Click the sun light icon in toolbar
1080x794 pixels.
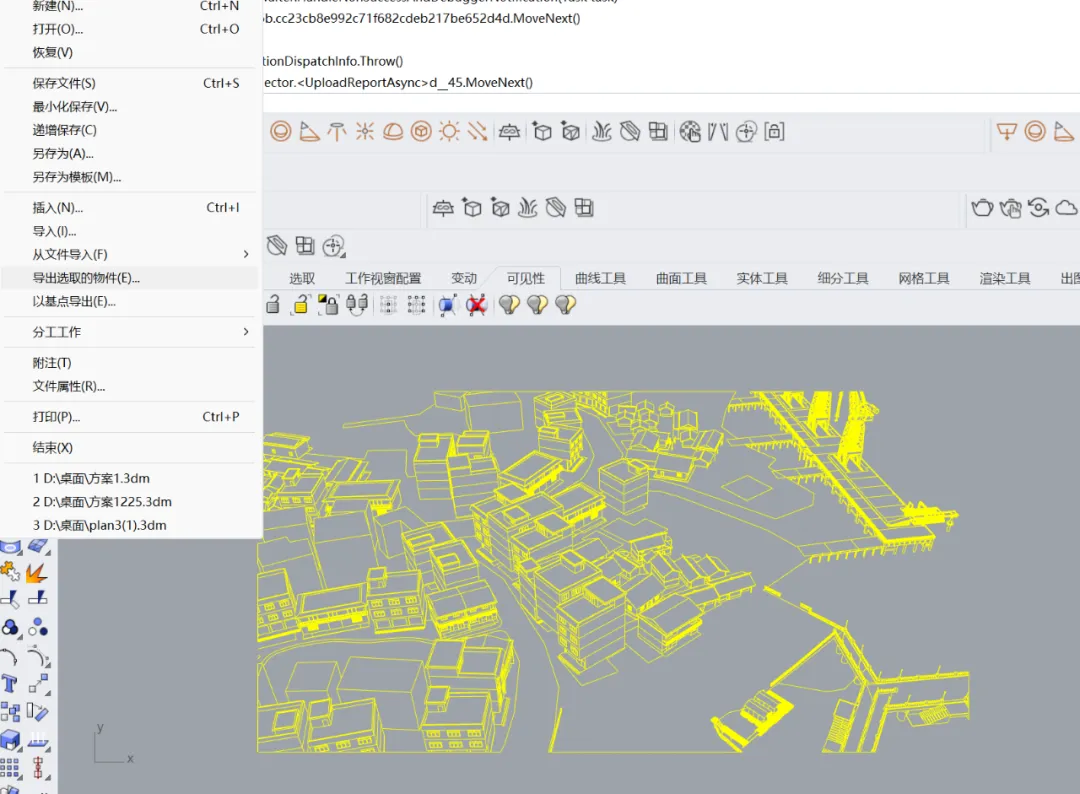point(449,131)
